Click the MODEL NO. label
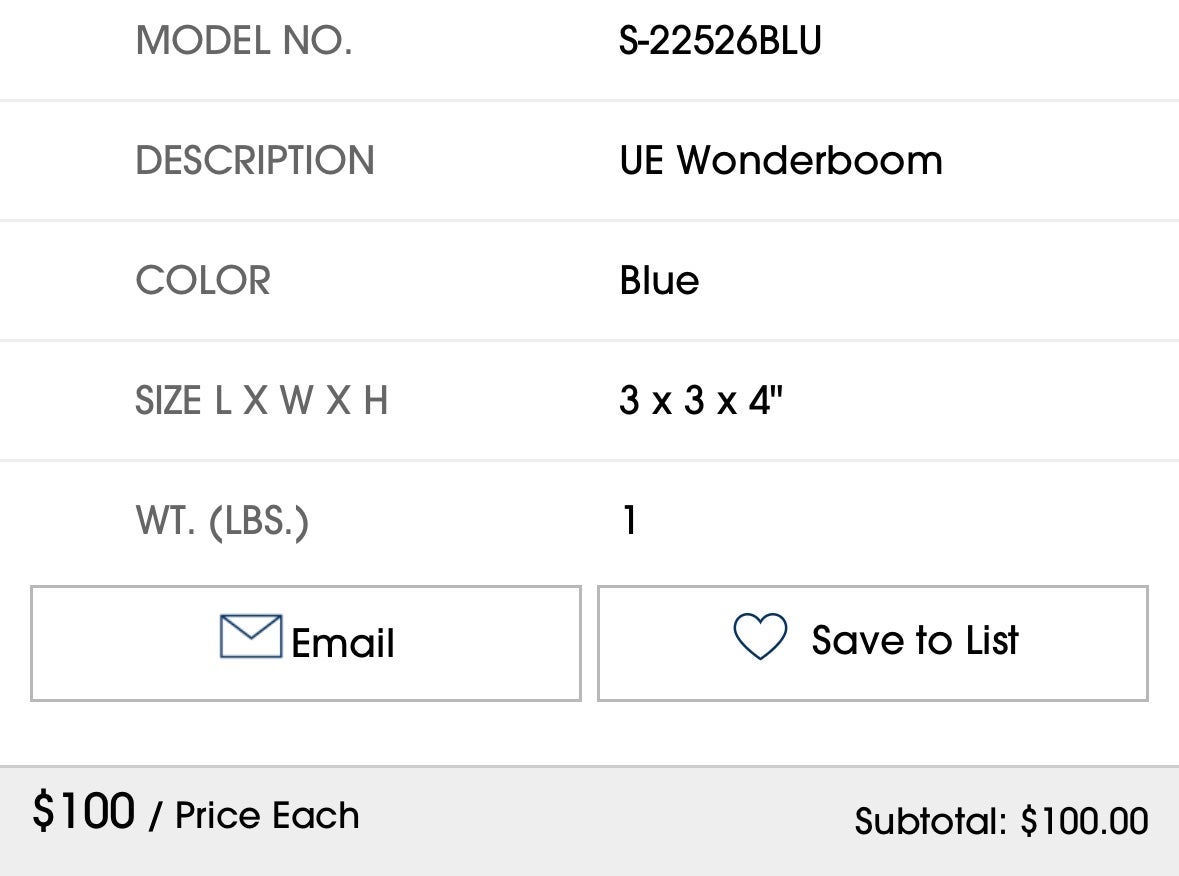Viewport: 1179px width, 876px height. tap(244, 41)
